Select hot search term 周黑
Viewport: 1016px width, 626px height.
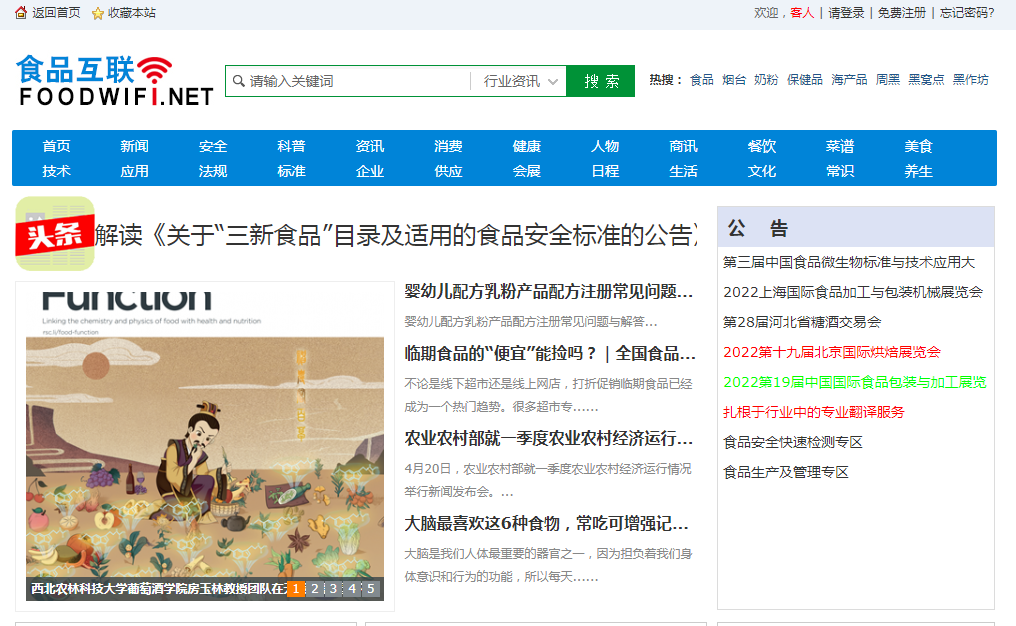tap(888, 80)
